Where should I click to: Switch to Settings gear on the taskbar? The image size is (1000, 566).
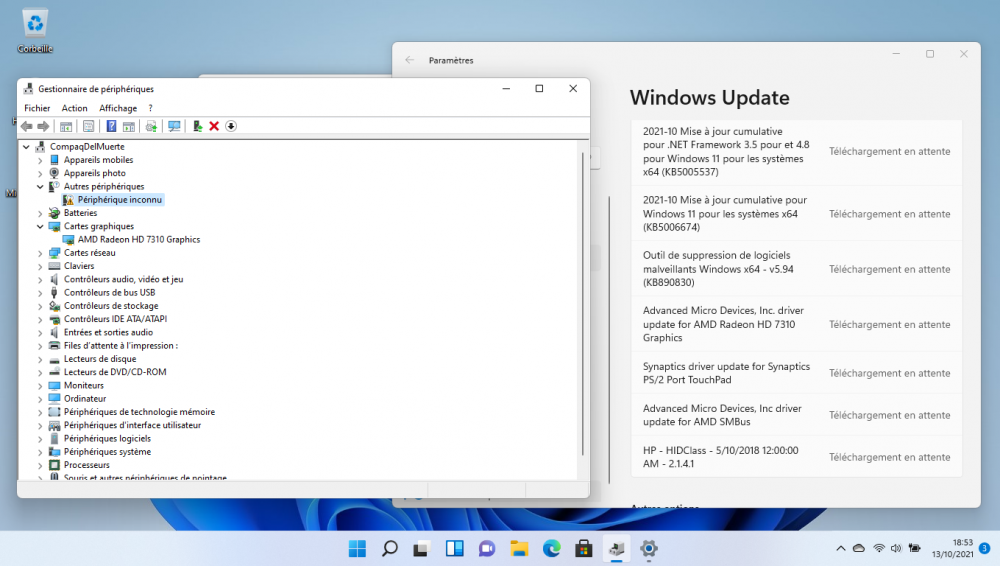click(x=649, y=548)
